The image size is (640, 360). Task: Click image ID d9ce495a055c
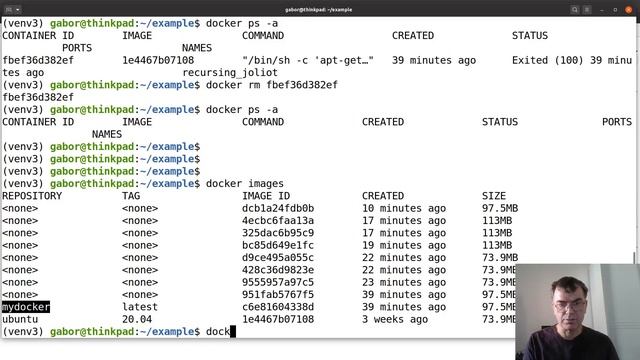coord(278,258)
